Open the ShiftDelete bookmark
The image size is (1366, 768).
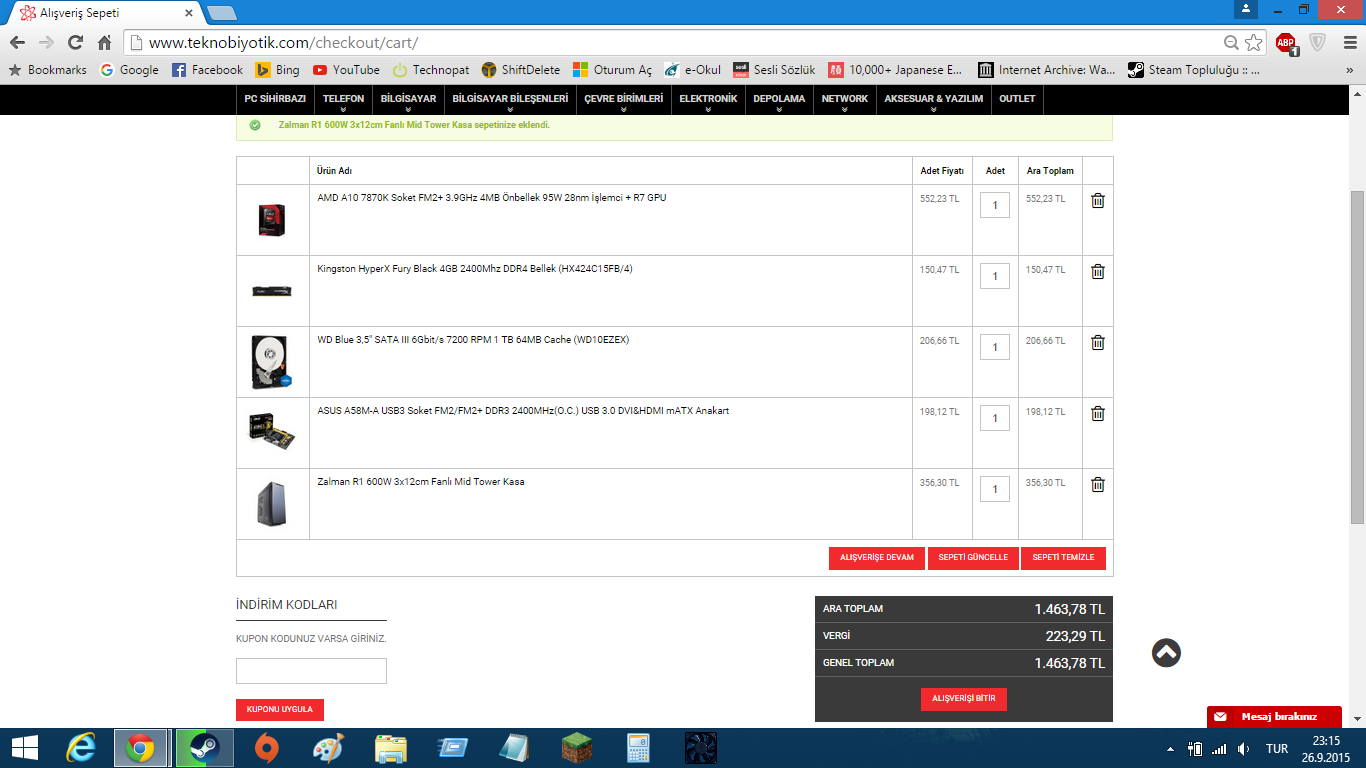click(520, 70)
